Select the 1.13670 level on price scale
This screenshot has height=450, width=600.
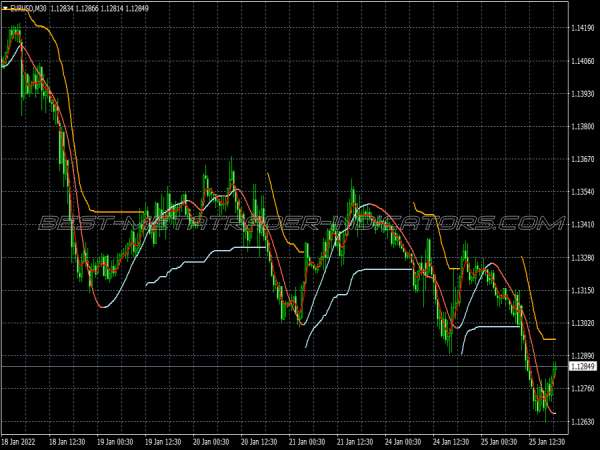point(584,160)
